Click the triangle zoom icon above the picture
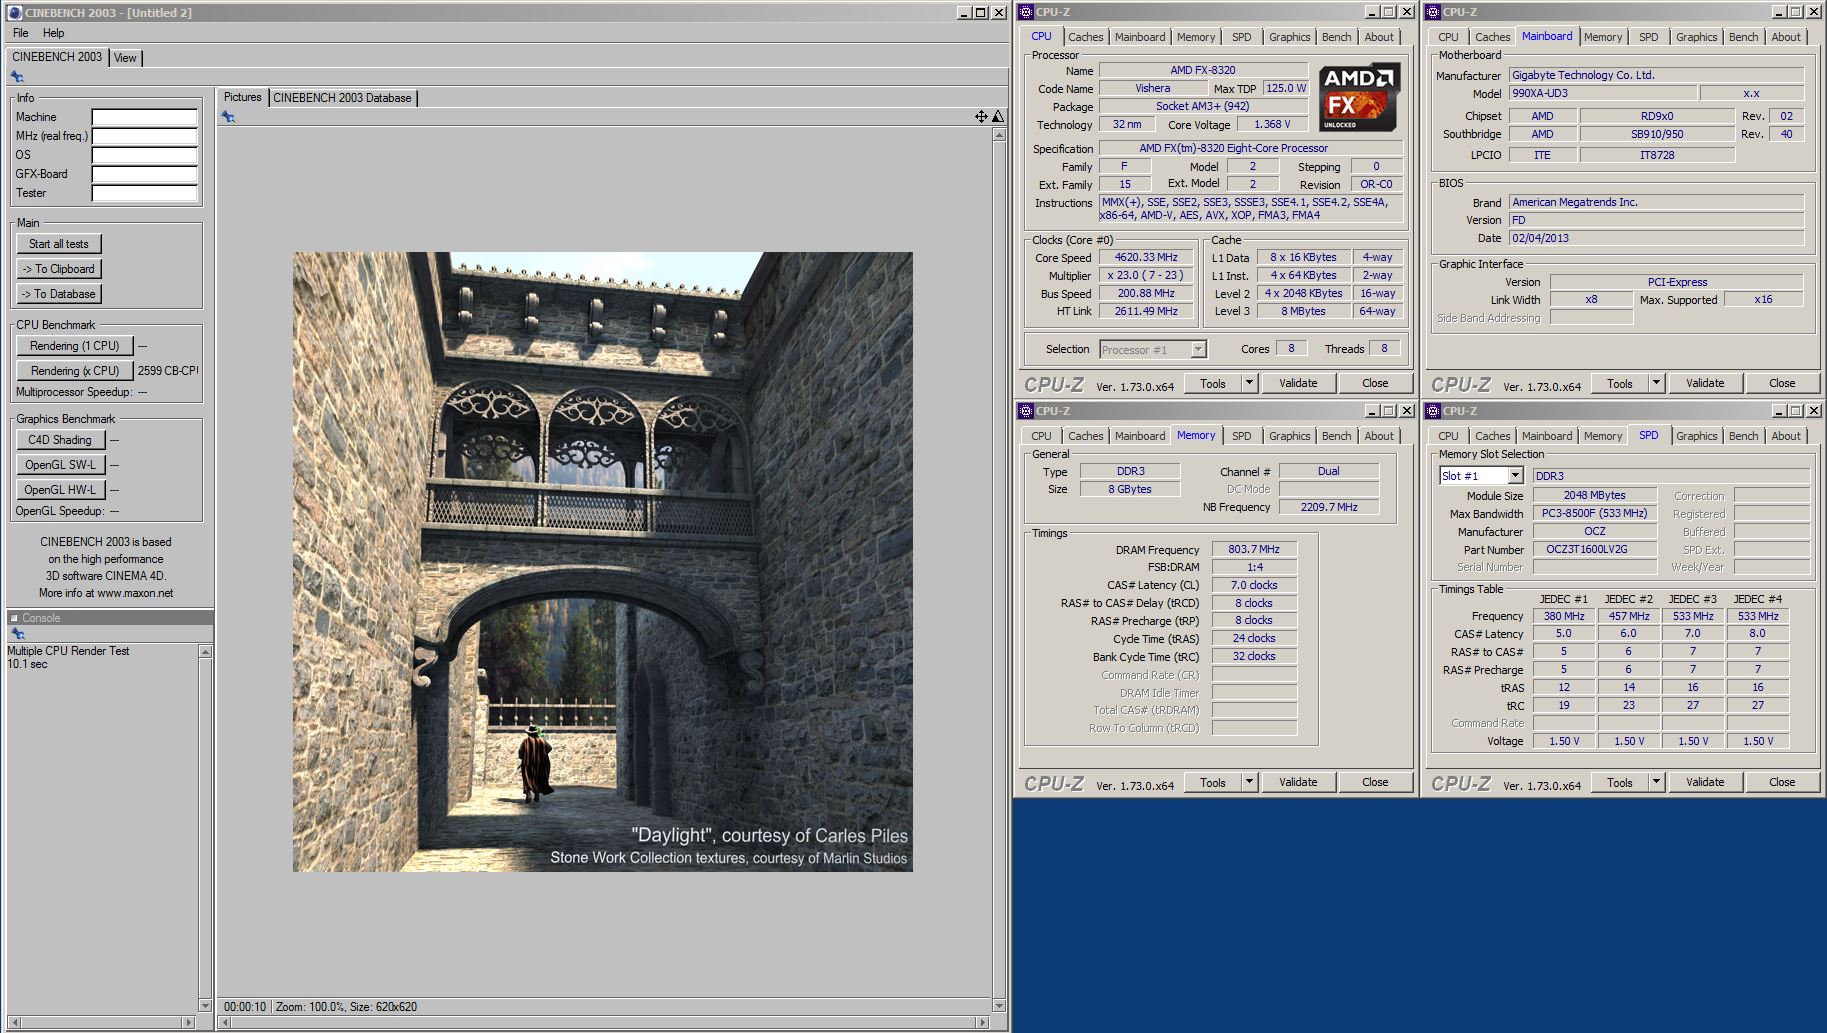 coord(997,117)
